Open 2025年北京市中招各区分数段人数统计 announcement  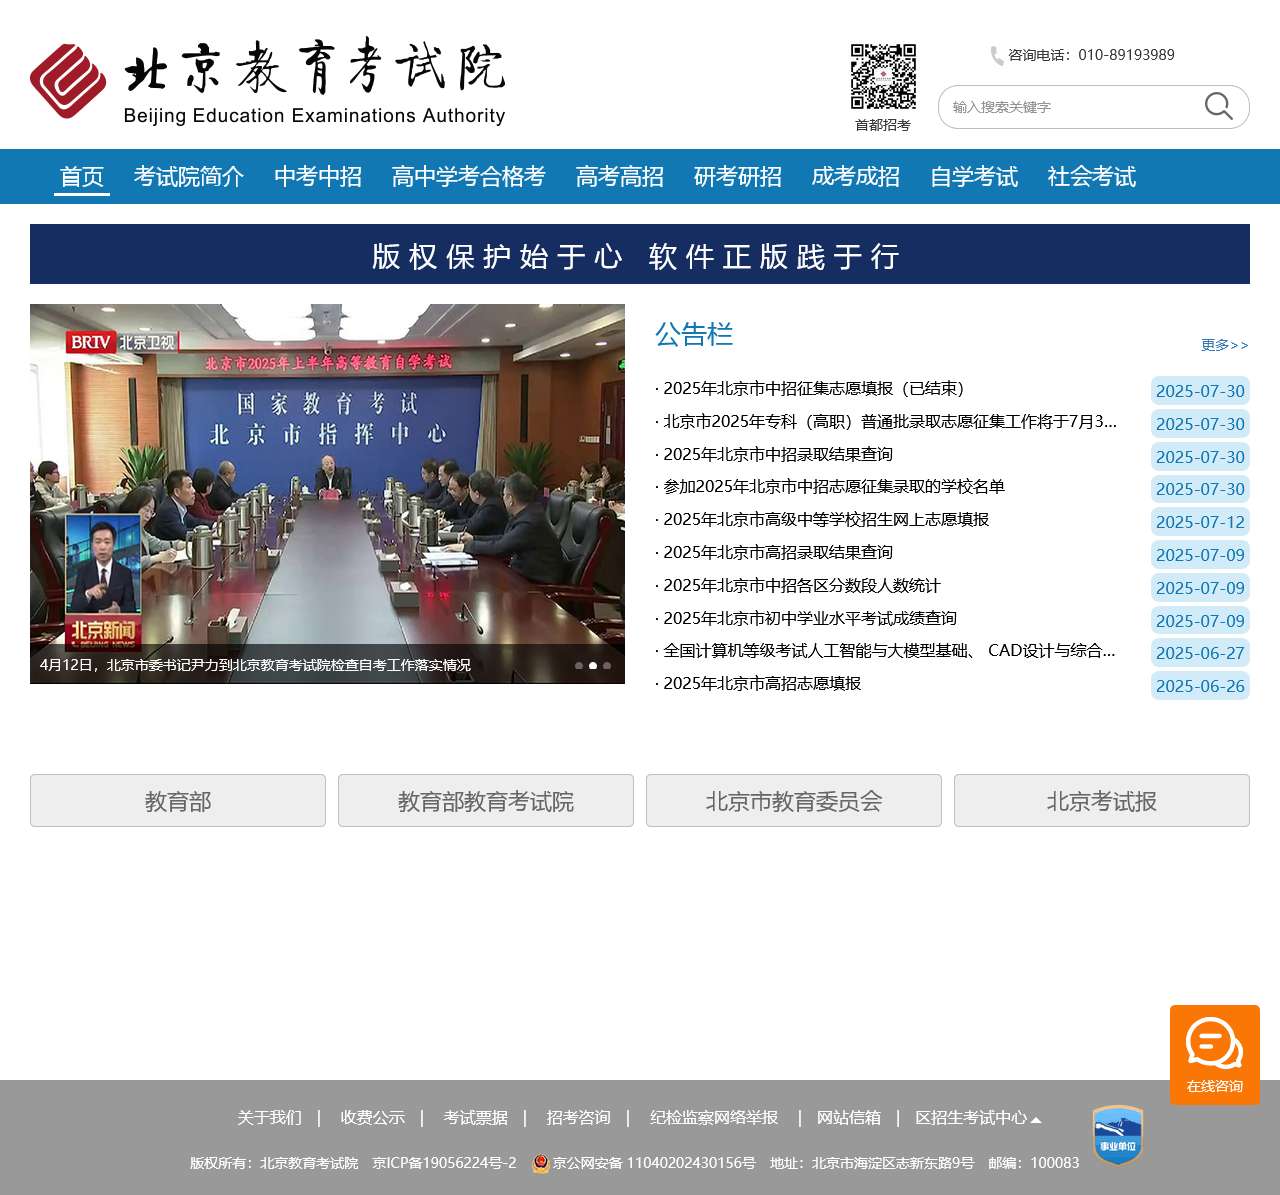(x=802, y=586)
